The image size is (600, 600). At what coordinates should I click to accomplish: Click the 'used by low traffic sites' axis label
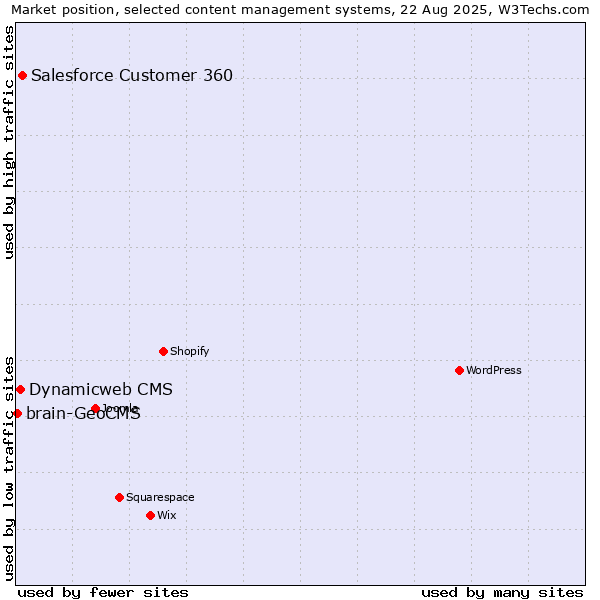pos(8,469)
